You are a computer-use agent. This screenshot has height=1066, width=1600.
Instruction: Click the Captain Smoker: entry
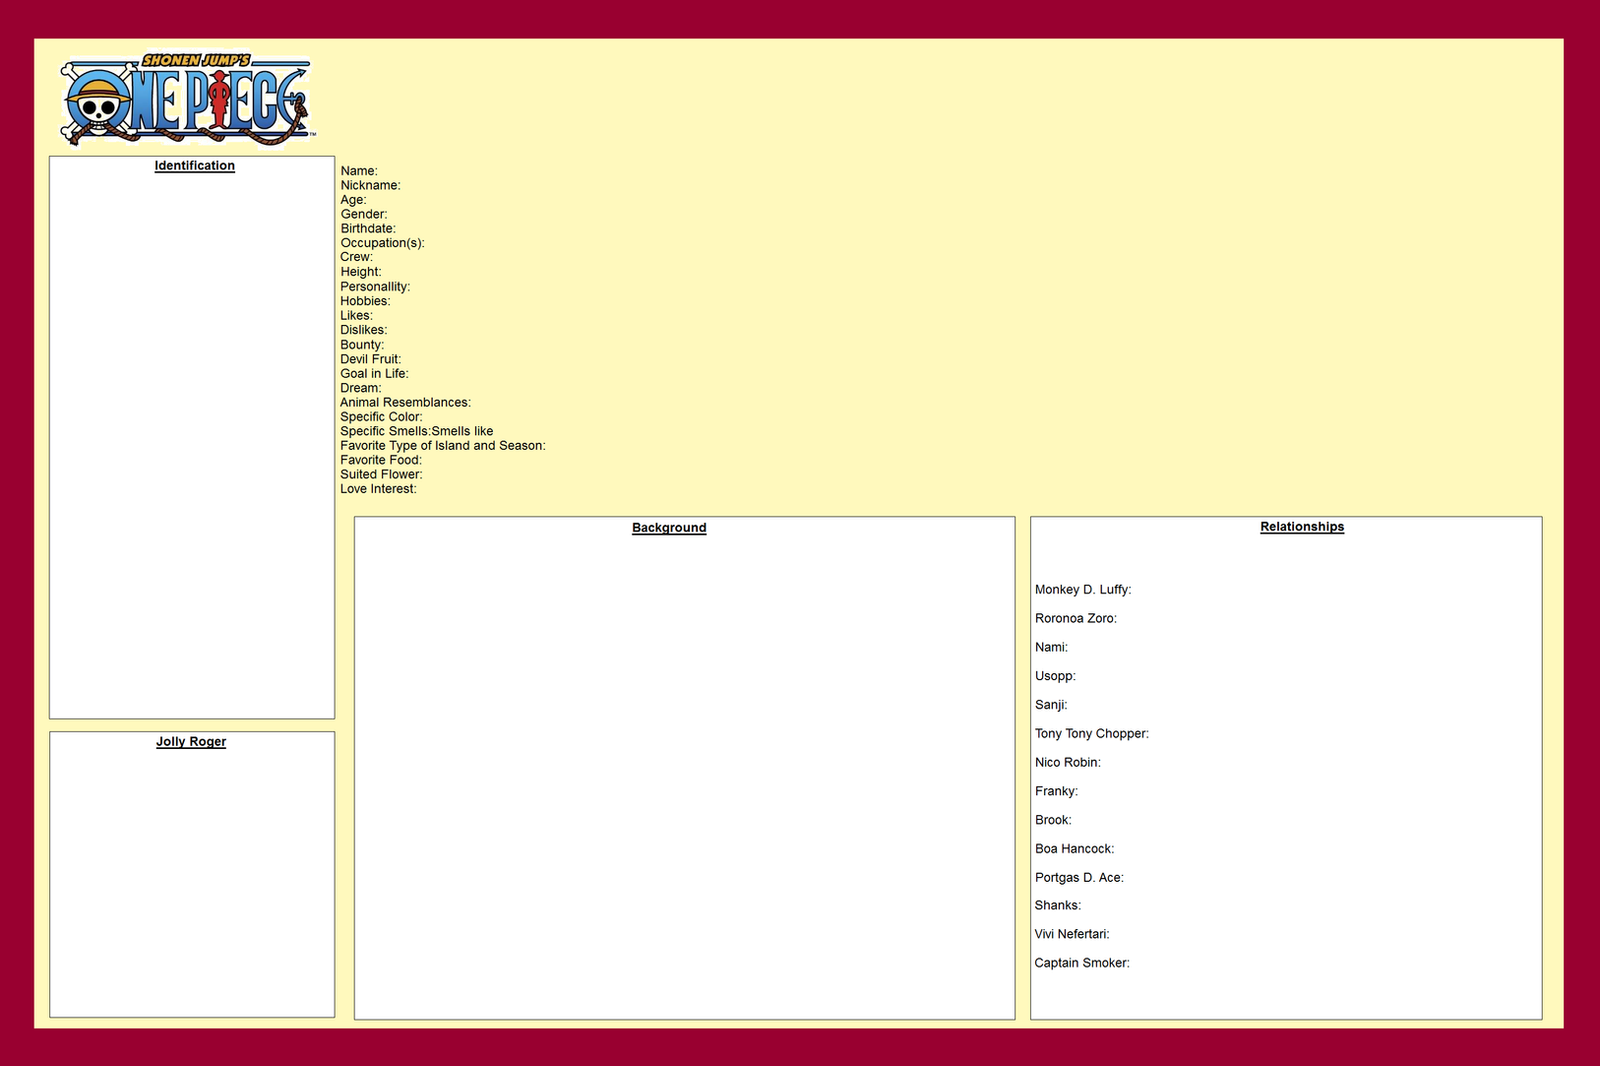pos(1082,964)
